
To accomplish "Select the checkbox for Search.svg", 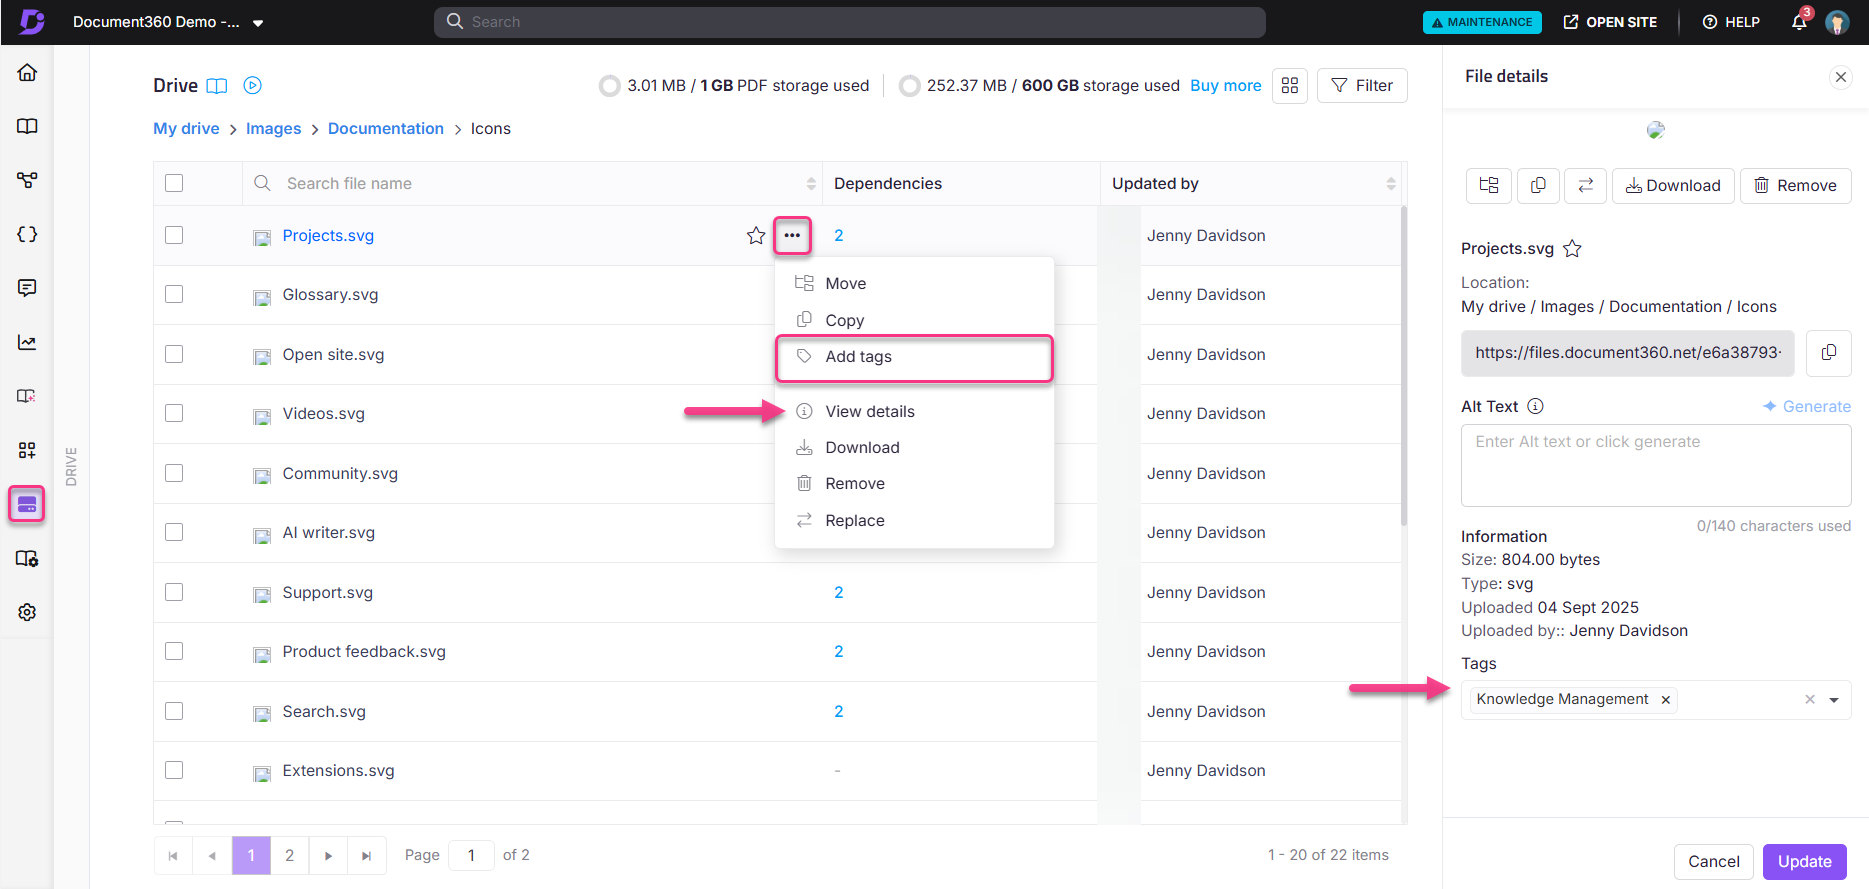I will 174,711.
